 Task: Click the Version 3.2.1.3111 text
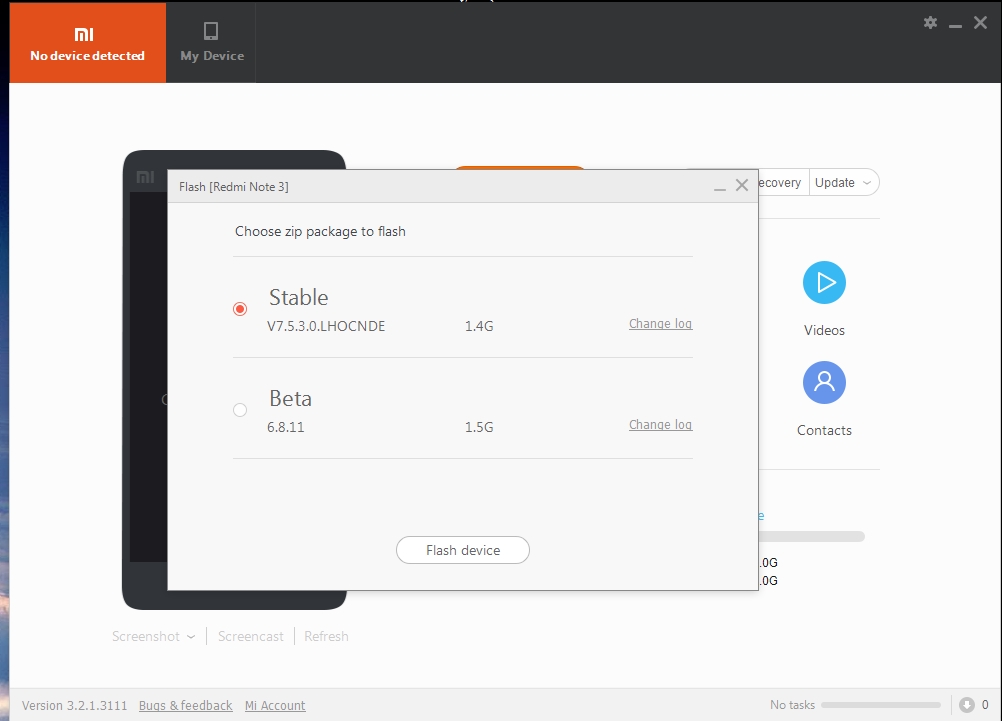74,706
